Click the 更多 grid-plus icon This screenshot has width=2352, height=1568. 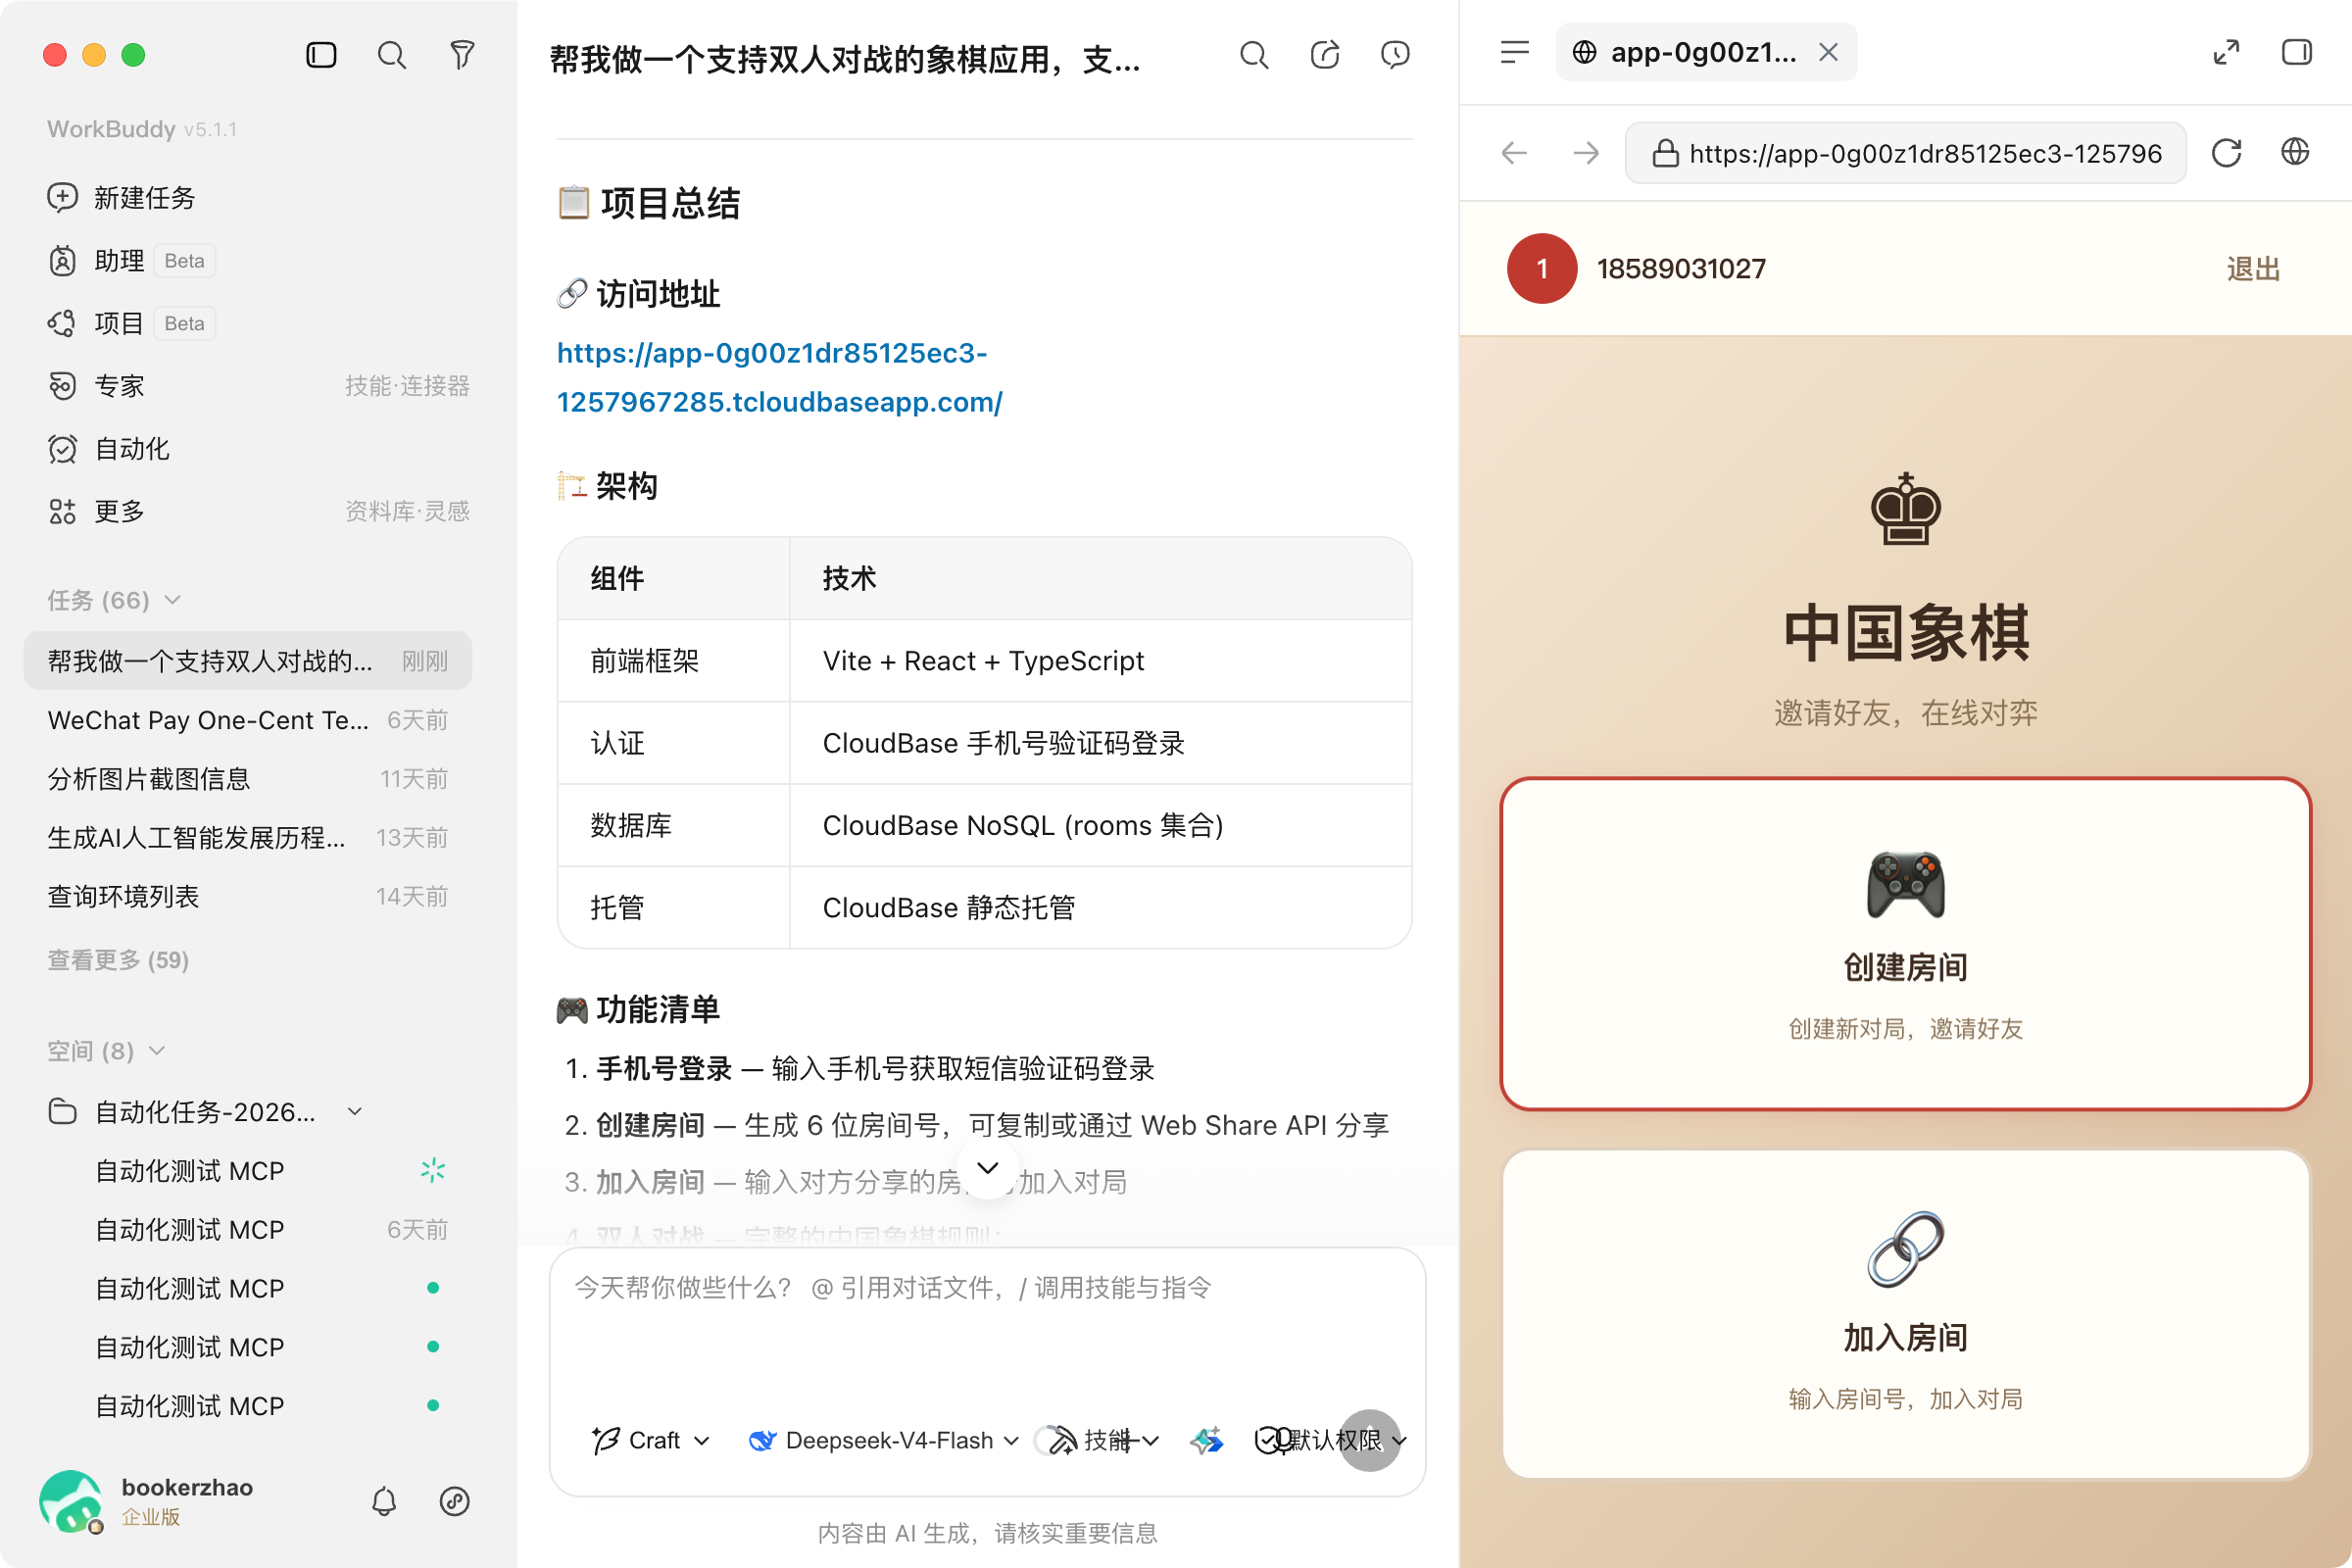coord(62,512)
